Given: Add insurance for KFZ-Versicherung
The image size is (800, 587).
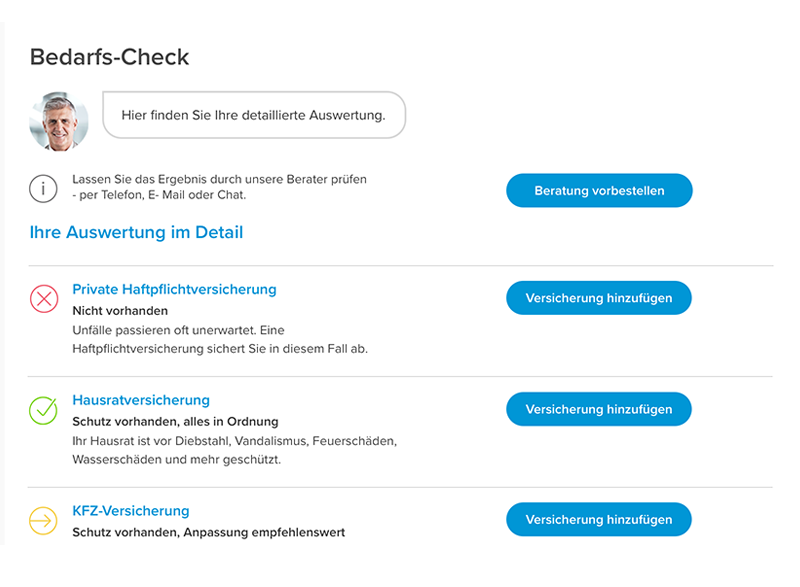Looking at the screenshot, I should 598,519.
